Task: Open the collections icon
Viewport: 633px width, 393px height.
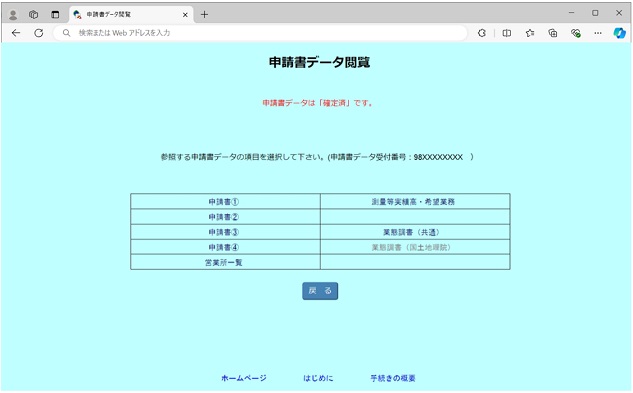Action: 553,33
